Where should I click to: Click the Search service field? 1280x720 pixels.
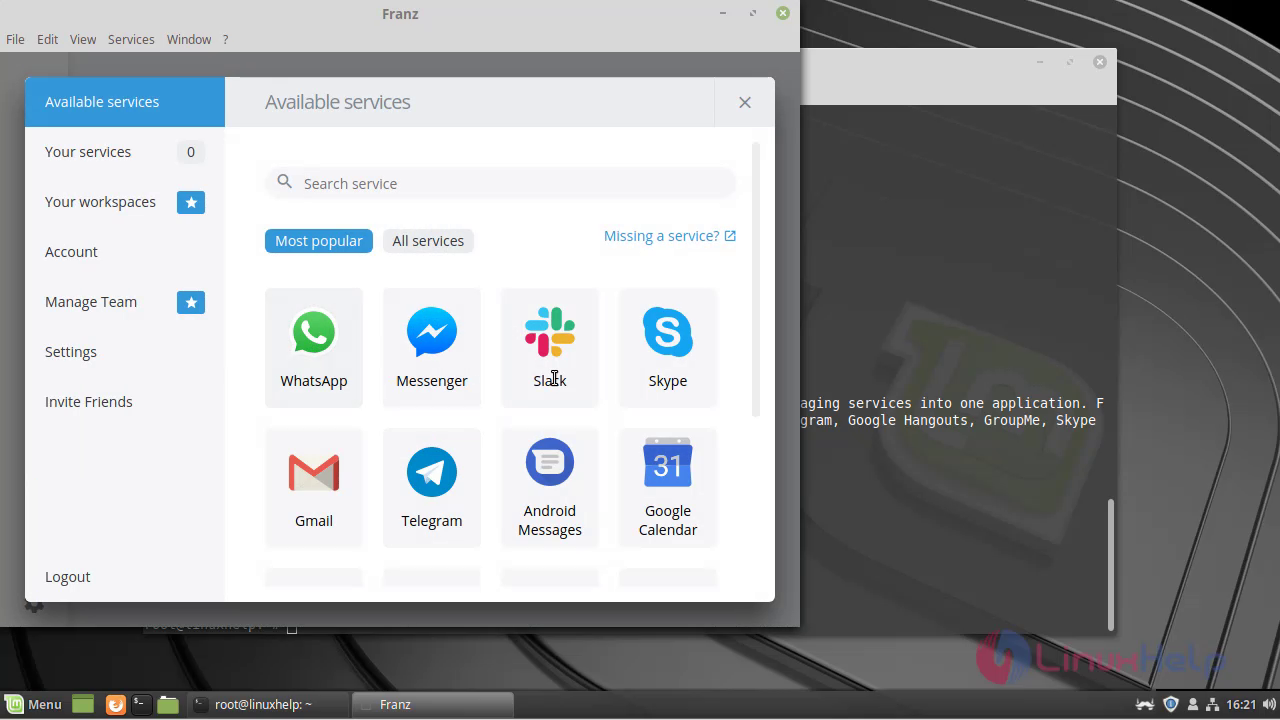(500, 183)
